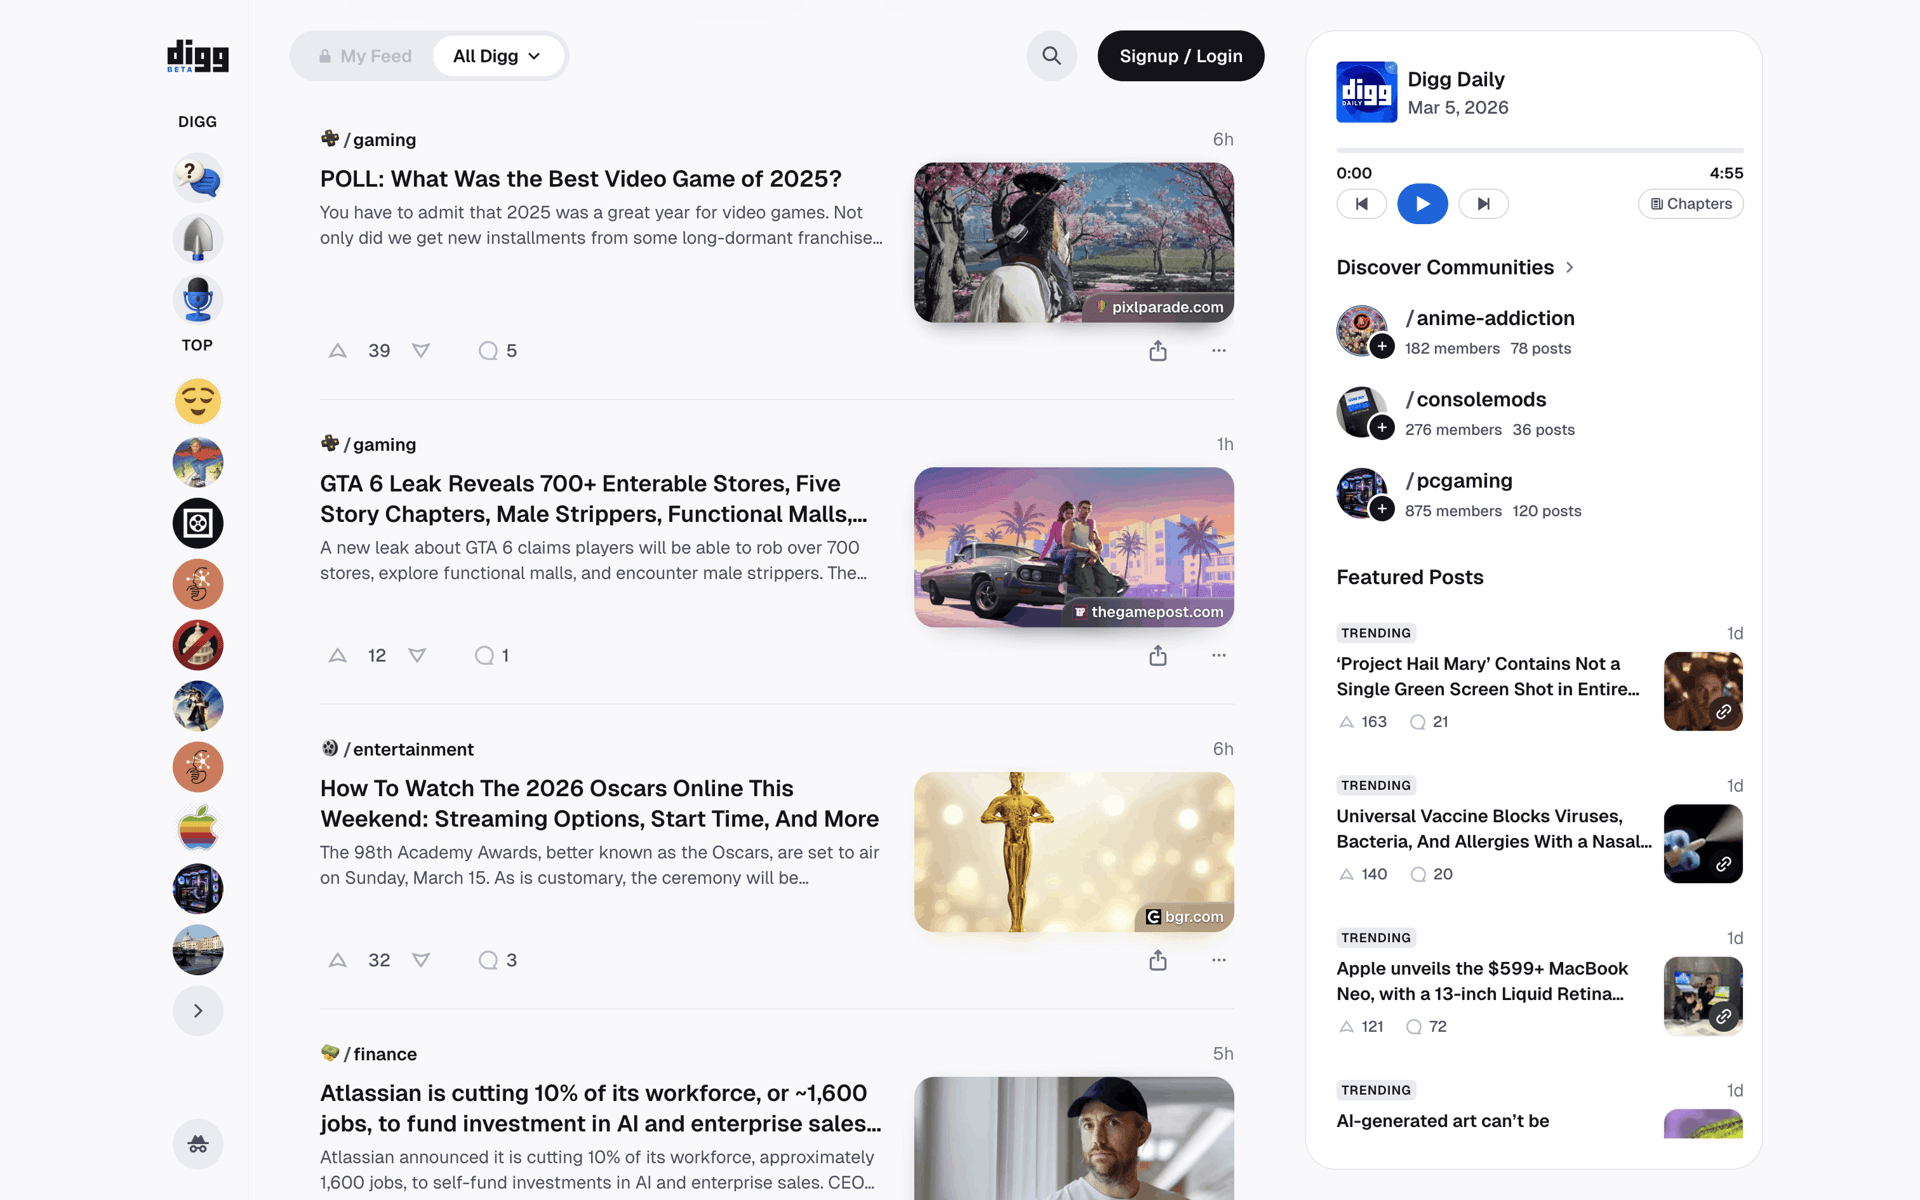Open the no-ghost sign community icon
1920x1200 pixels.
(x=198, y=645)
